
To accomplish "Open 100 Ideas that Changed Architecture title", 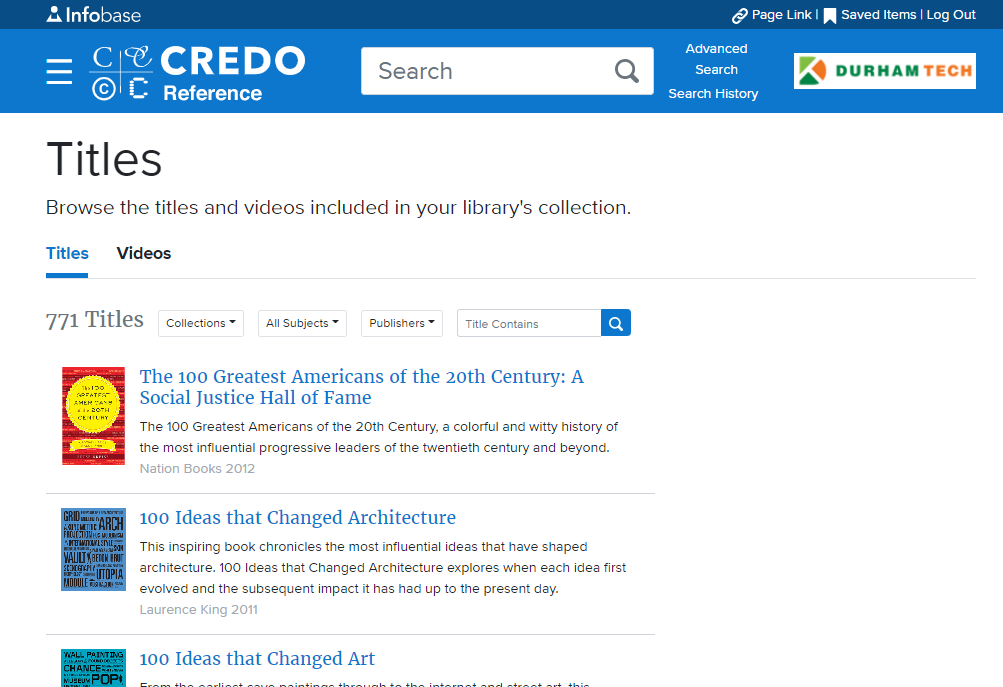I will pyautogui.click(x=297, y=518).
